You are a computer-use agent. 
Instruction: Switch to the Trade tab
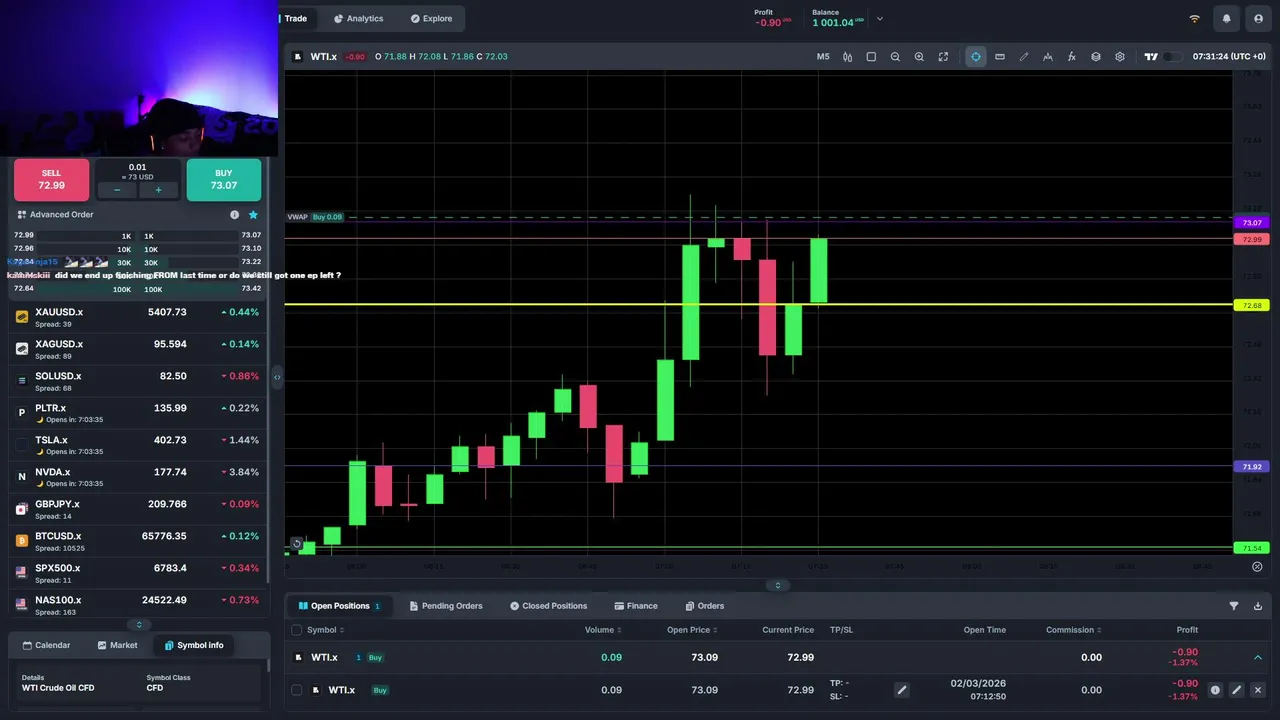pyautogui.click(x=297, y=18)
